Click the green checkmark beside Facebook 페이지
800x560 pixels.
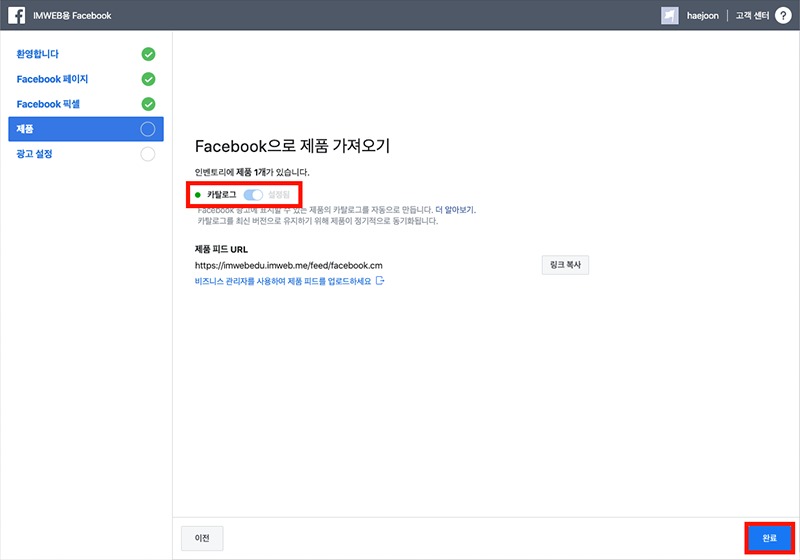pyautogui.click(x=148, y=79)
